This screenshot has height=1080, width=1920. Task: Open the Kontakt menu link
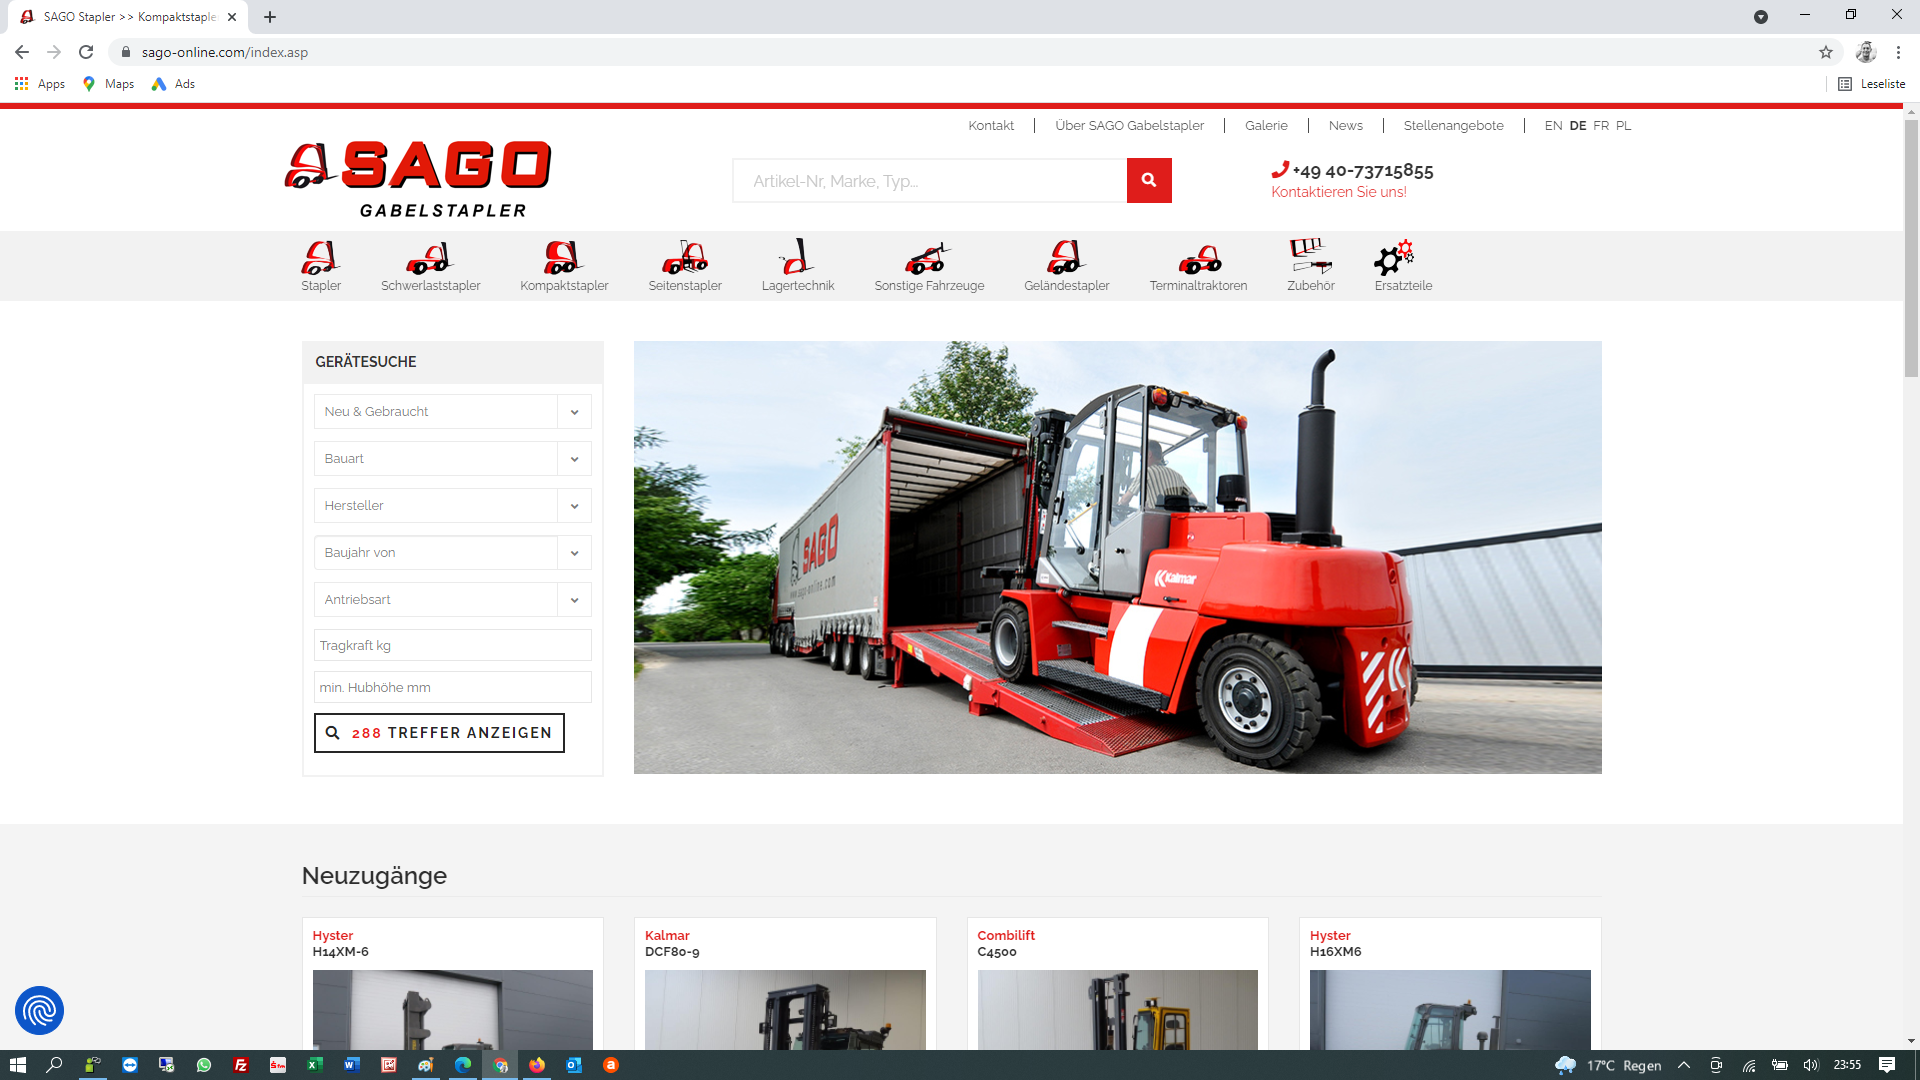991,125
